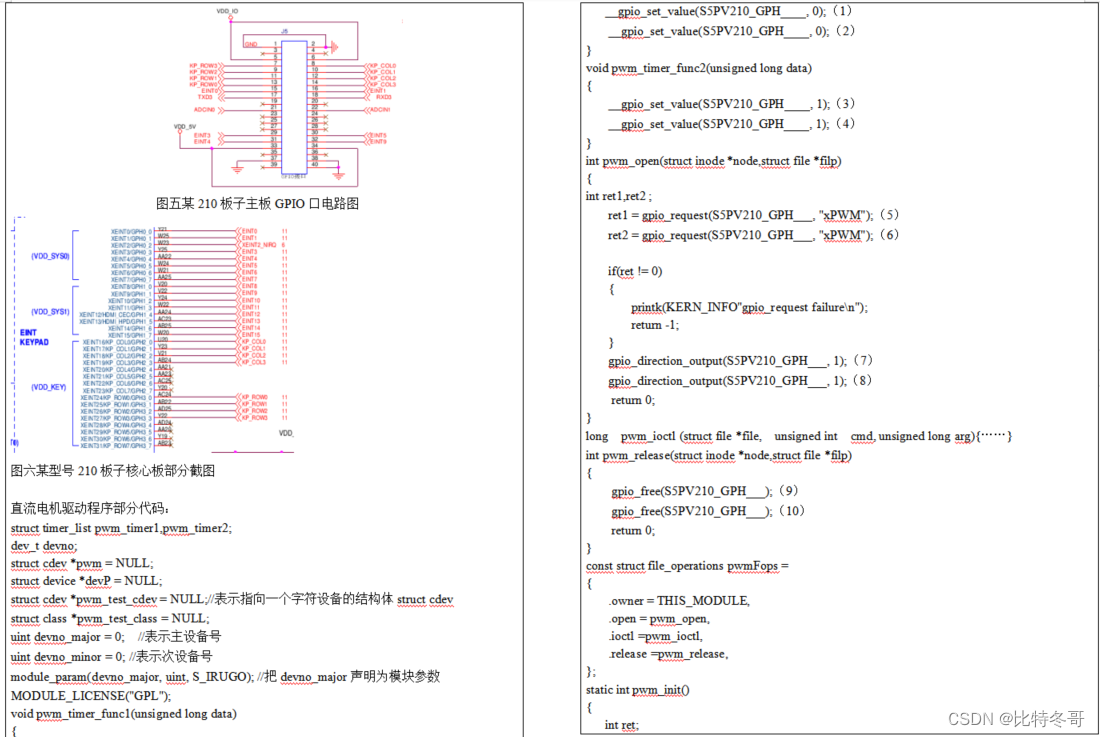This screenshot has height=737, width=1100.
Task: Select the 'int ret1,ret2 ;' declaration
Action: (619, 196)
